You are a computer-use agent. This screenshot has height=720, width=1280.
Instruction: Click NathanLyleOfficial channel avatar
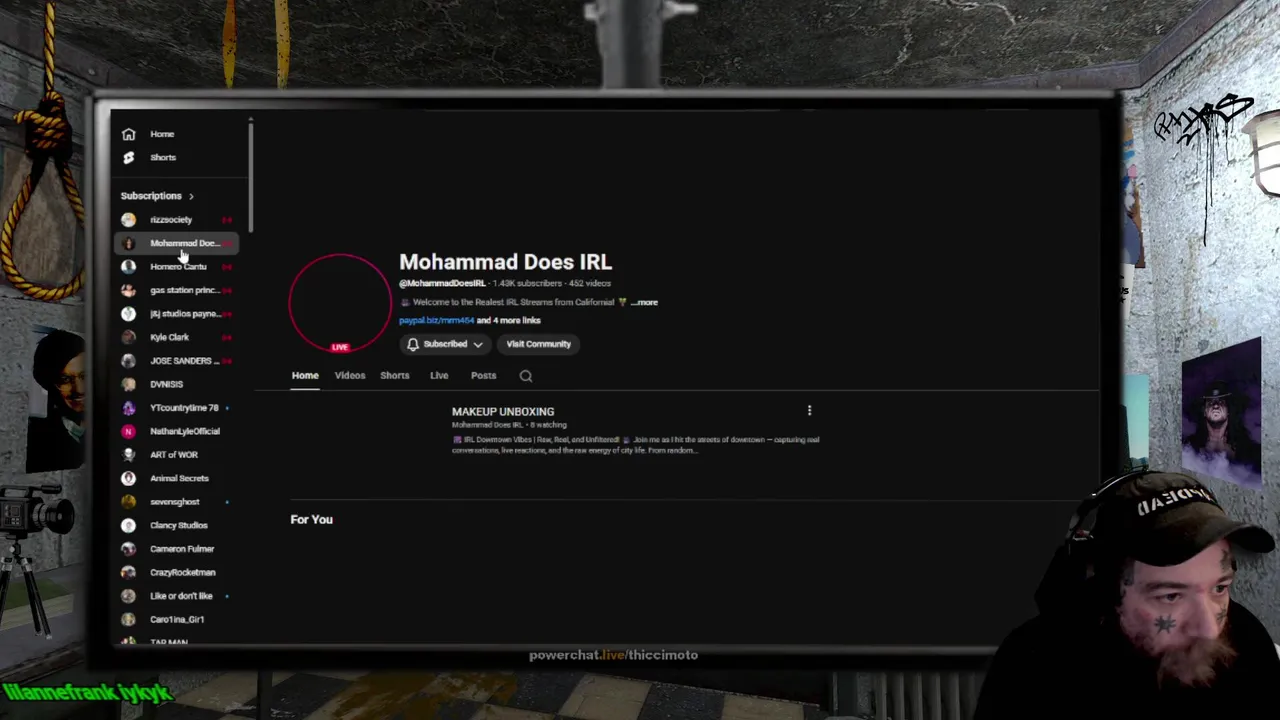coord(128,431)
